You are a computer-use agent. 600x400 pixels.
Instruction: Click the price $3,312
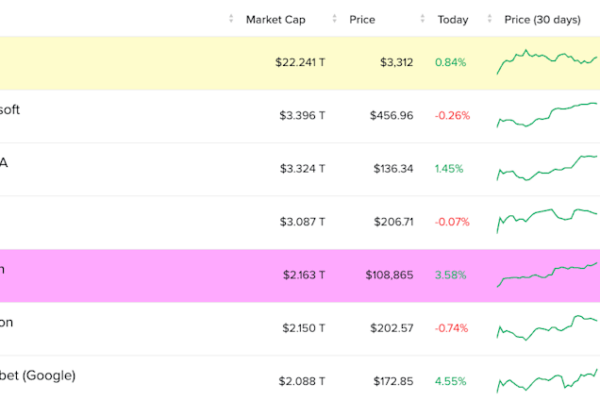click(396, 62)
